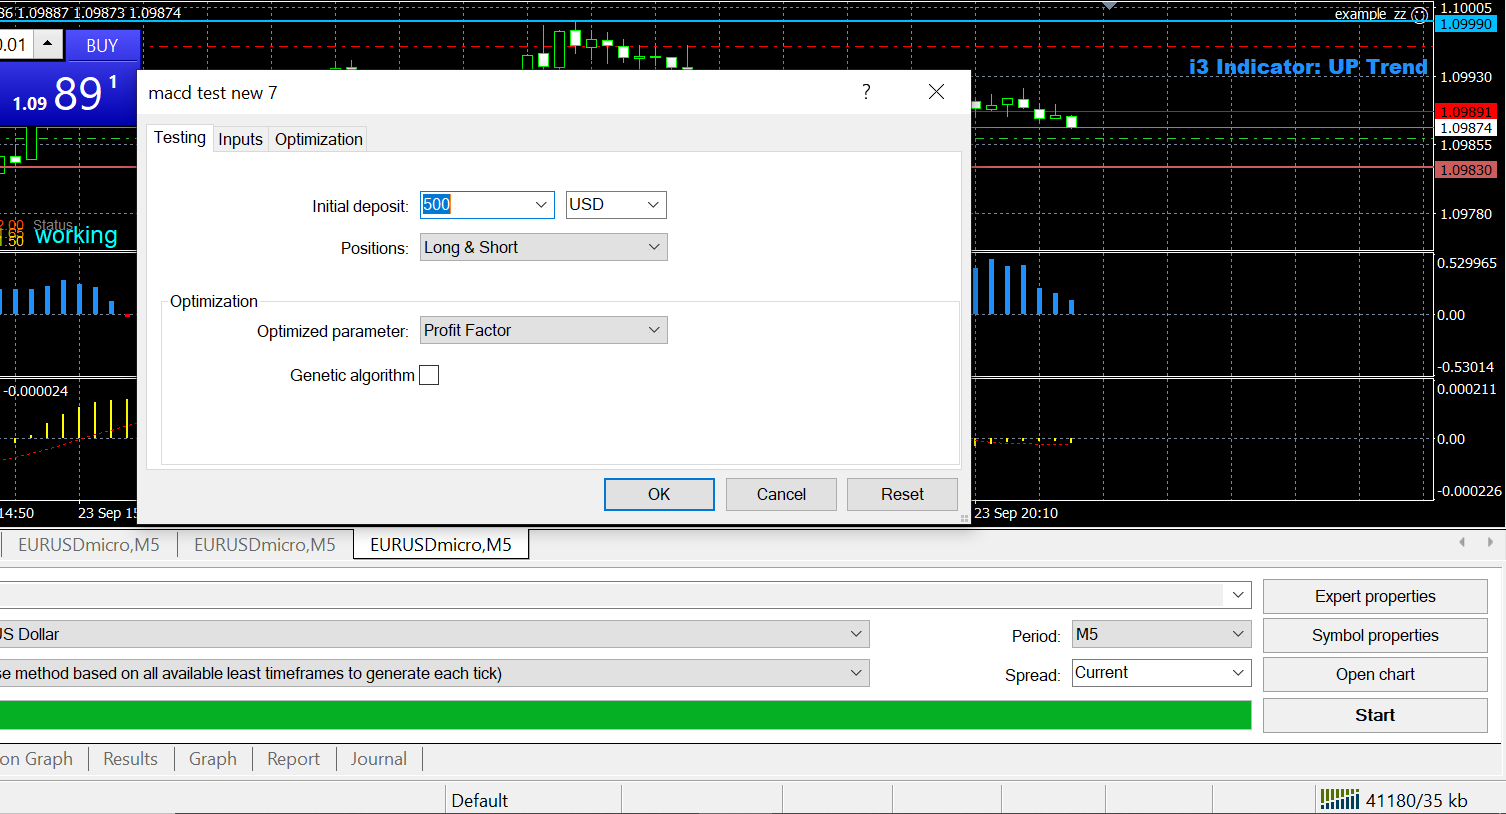This screenshot has width=1506, height=814.
Task: Click the 'example zz' expert name on chart
Action: point(1370,14)
